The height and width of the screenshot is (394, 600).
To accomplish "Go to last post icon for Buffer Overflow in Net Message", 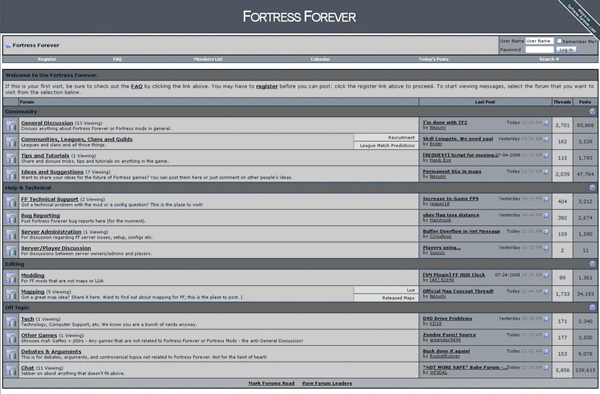I will click(546, 231).
